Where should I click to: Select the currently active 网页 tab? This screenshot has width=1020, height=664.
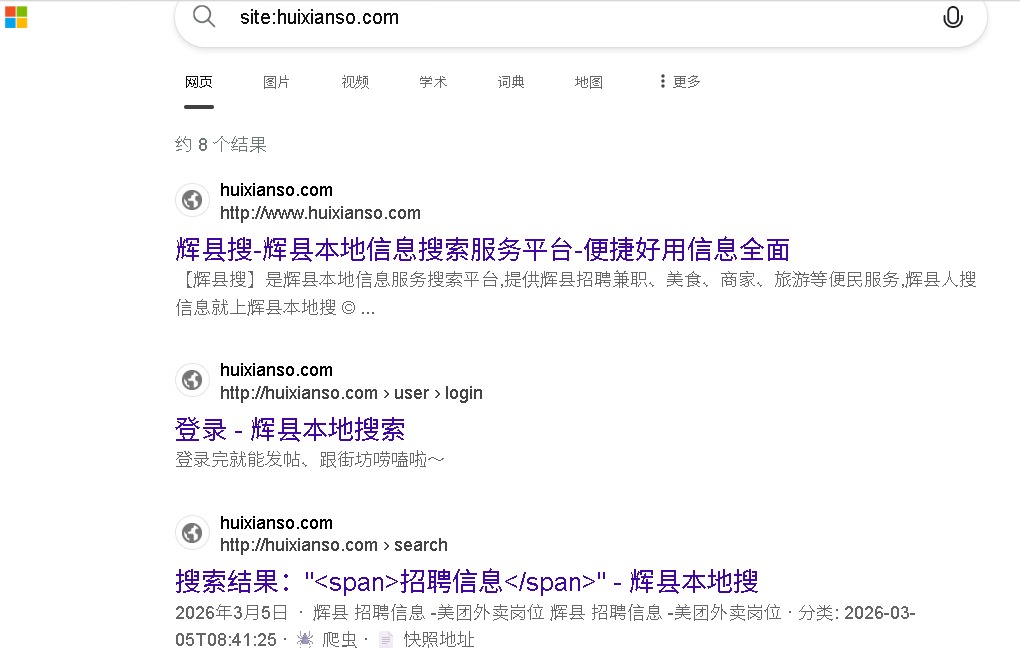[x=198, y=81]
